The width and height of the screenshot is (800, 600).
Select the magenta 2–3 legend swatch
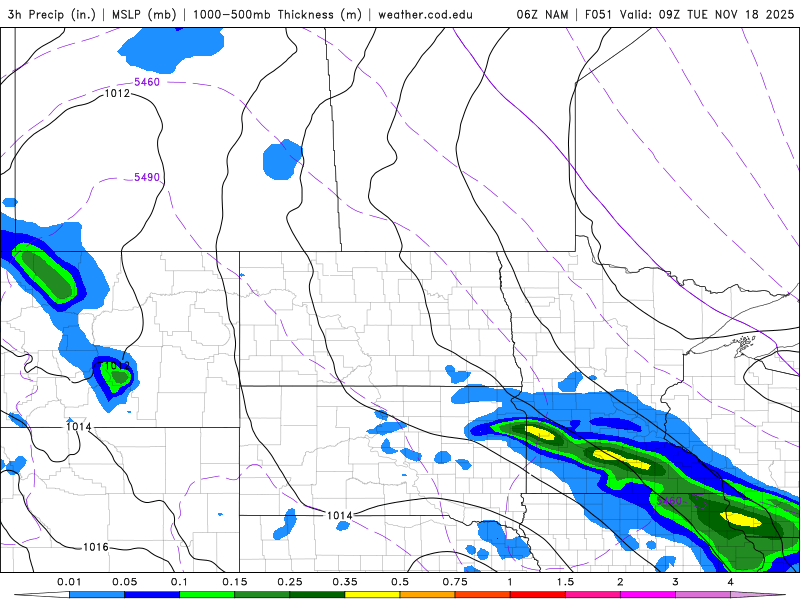coord(648,594)
